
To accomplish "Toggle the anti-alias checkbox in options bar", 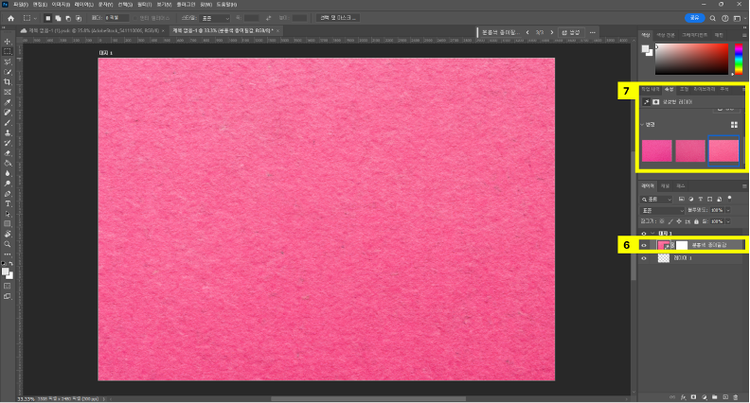I will 135,18.
